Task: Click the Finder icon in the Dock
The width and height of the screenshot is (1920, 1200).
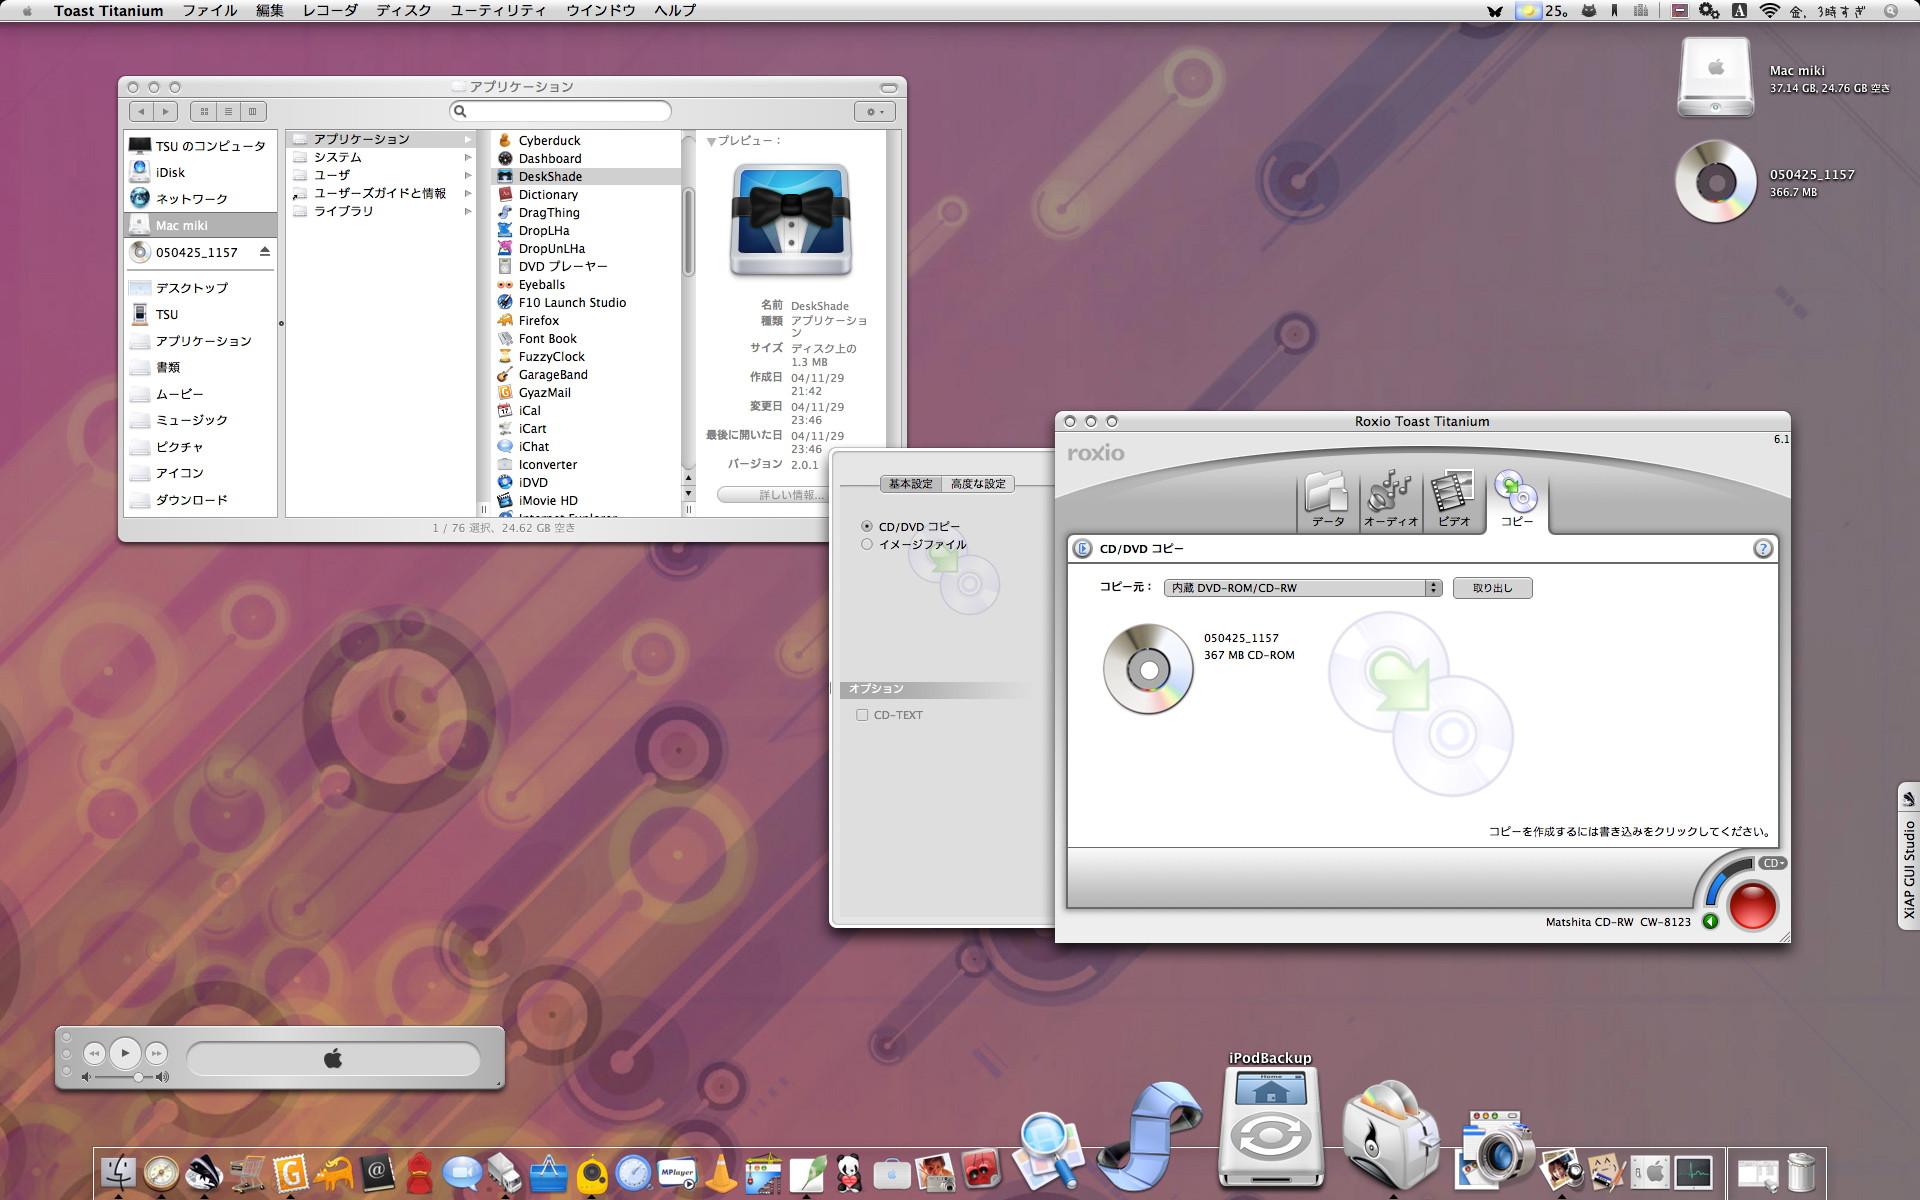Action: tap(119, 1172)
